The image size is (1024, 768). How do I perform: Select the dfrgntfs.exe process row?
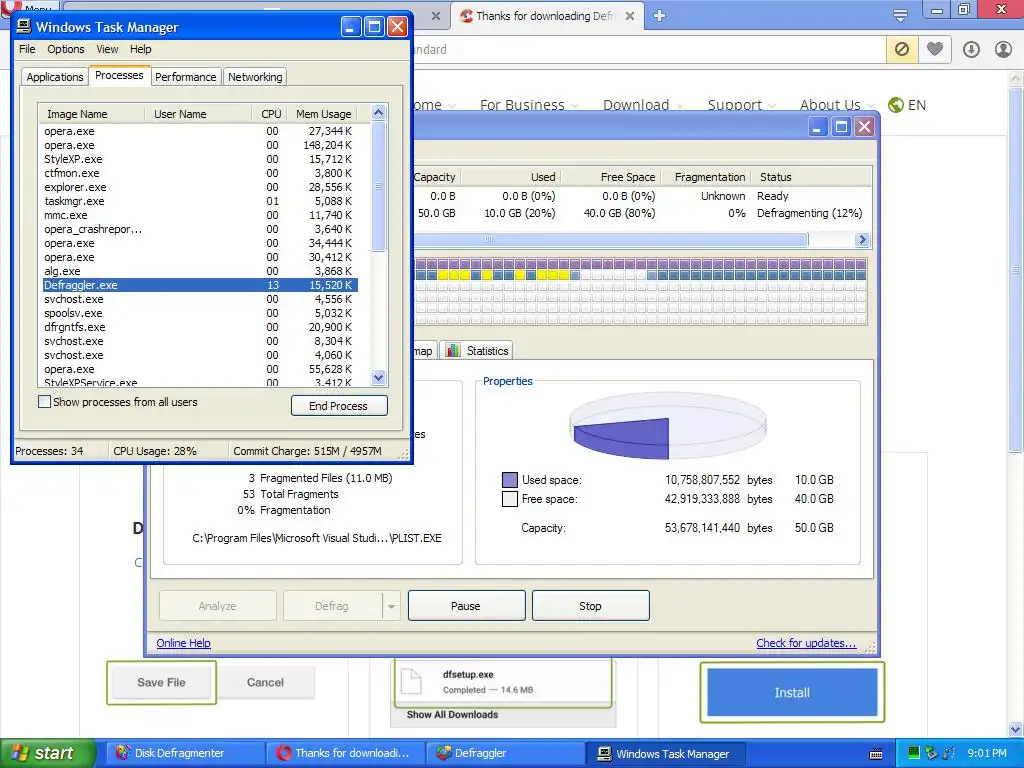(200, 327)
